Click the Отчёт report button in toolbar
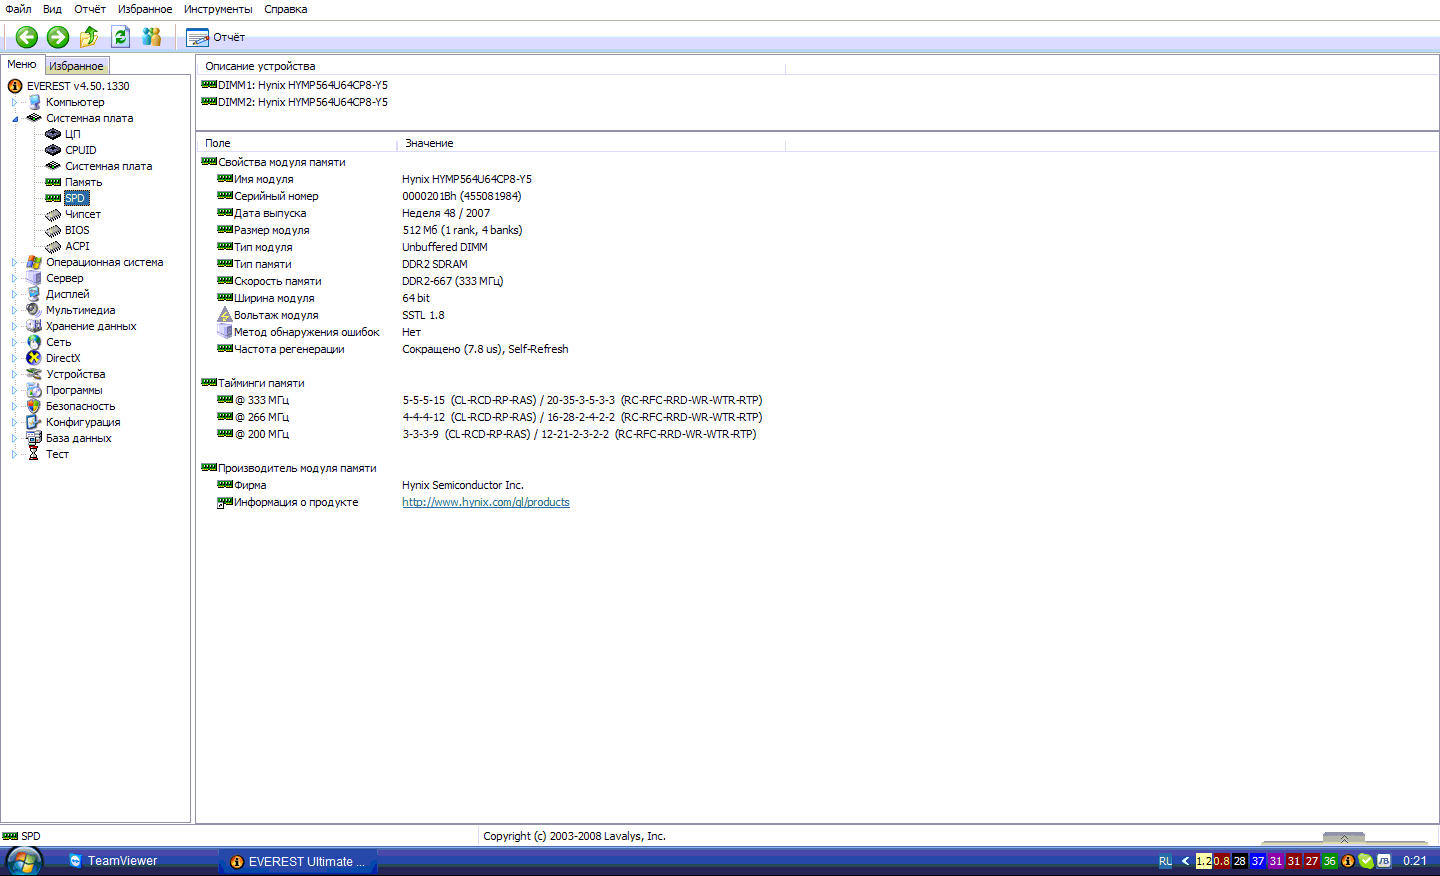Screen dimensions: 1440x876 [x=216, y=37]
